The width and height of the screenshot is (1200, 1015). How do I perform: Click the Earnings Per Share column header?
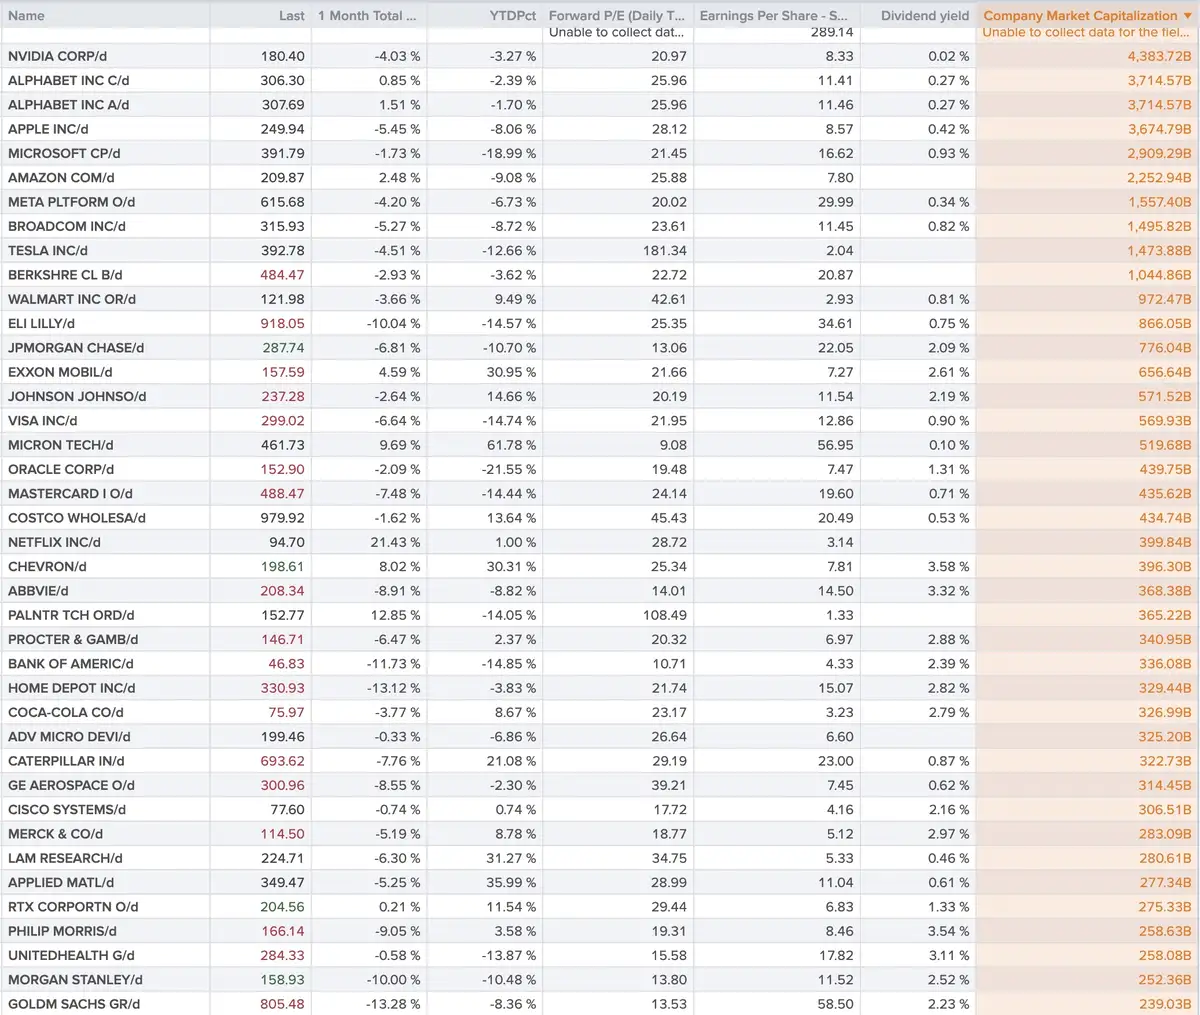point(776,15)
